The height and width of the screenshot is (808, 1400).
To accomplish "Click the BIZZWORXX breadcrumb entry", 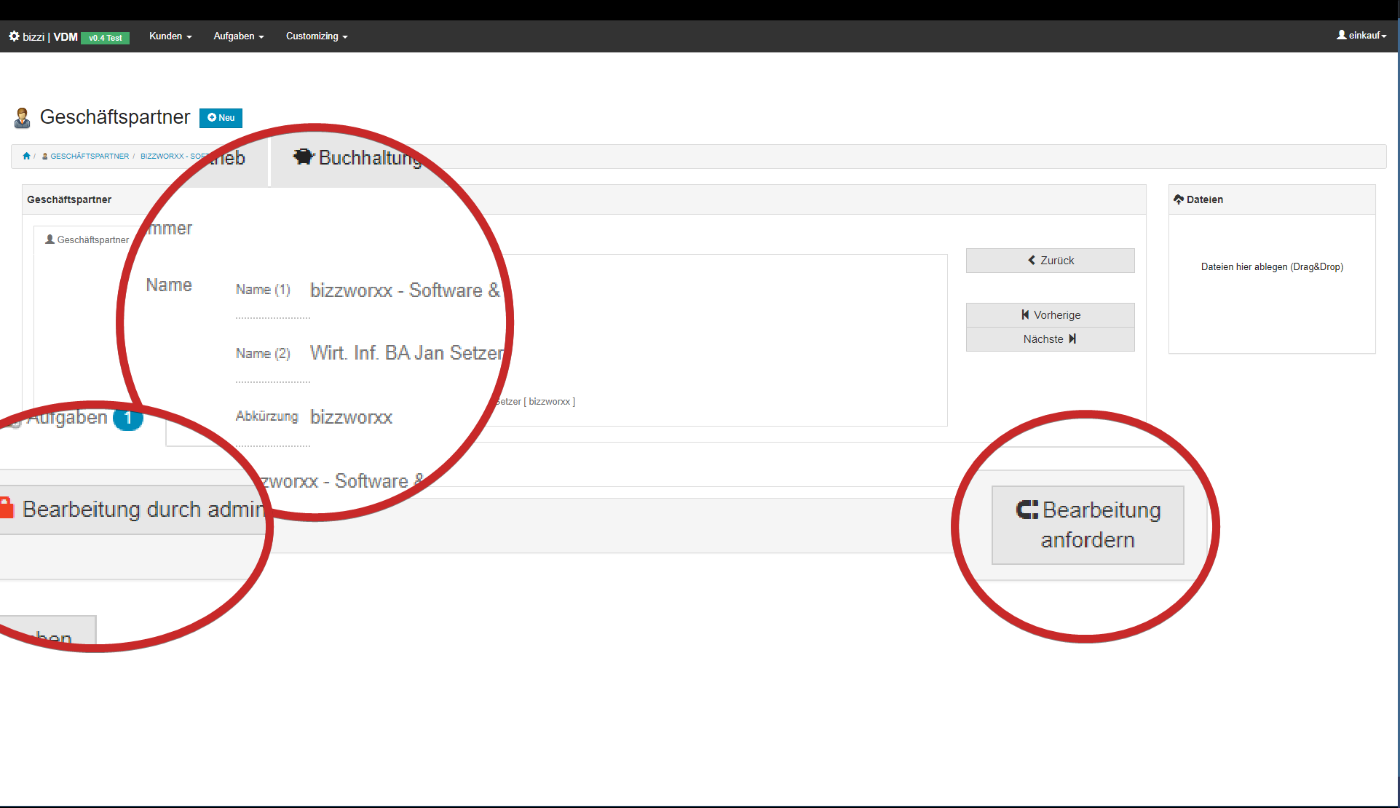I will pyautogui.click(x=175, y=157).
